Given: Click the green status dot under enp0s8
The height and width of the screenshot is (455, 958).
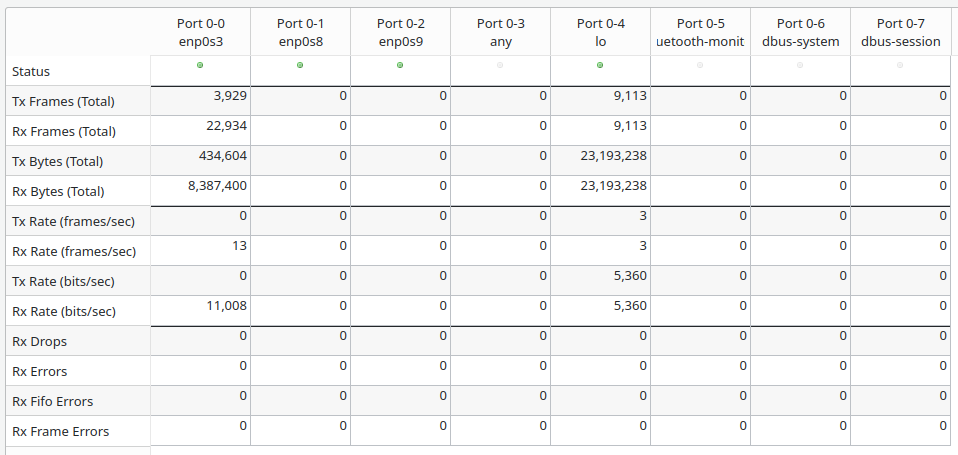Looking at the screenshot, I should coord(300,65).
